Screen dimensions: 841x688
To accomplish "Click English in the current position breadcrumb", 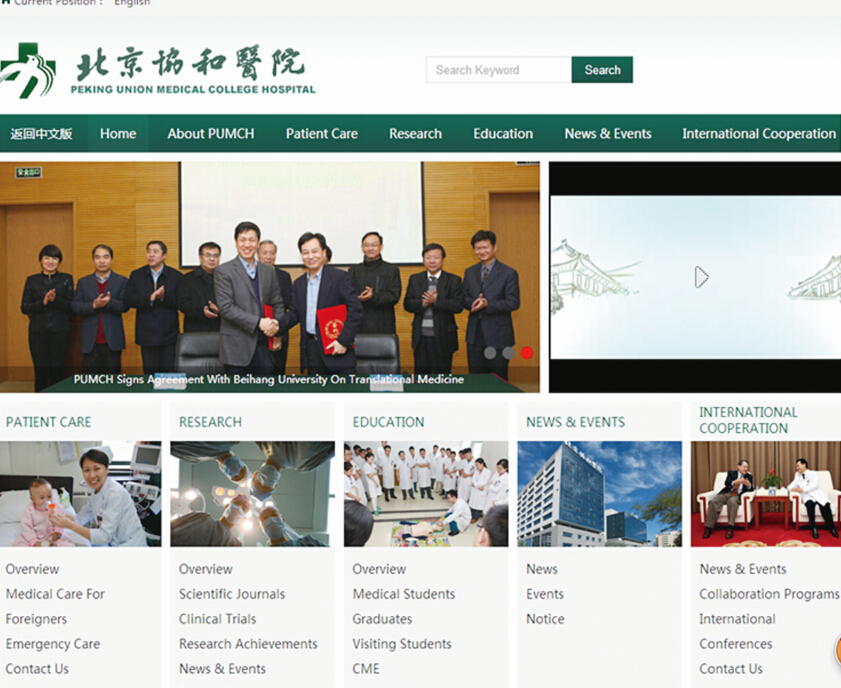I will pyautogui.click(x=132, y=3).
